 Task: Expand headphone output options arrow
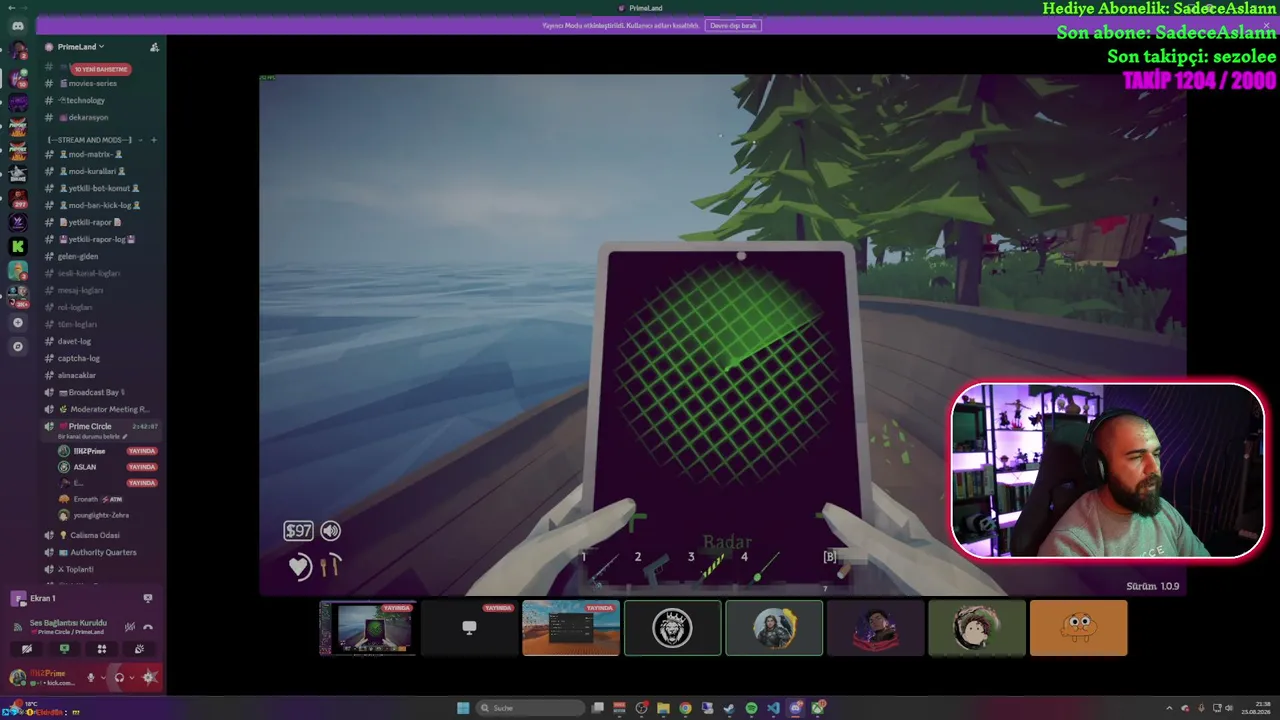(131, 677)
